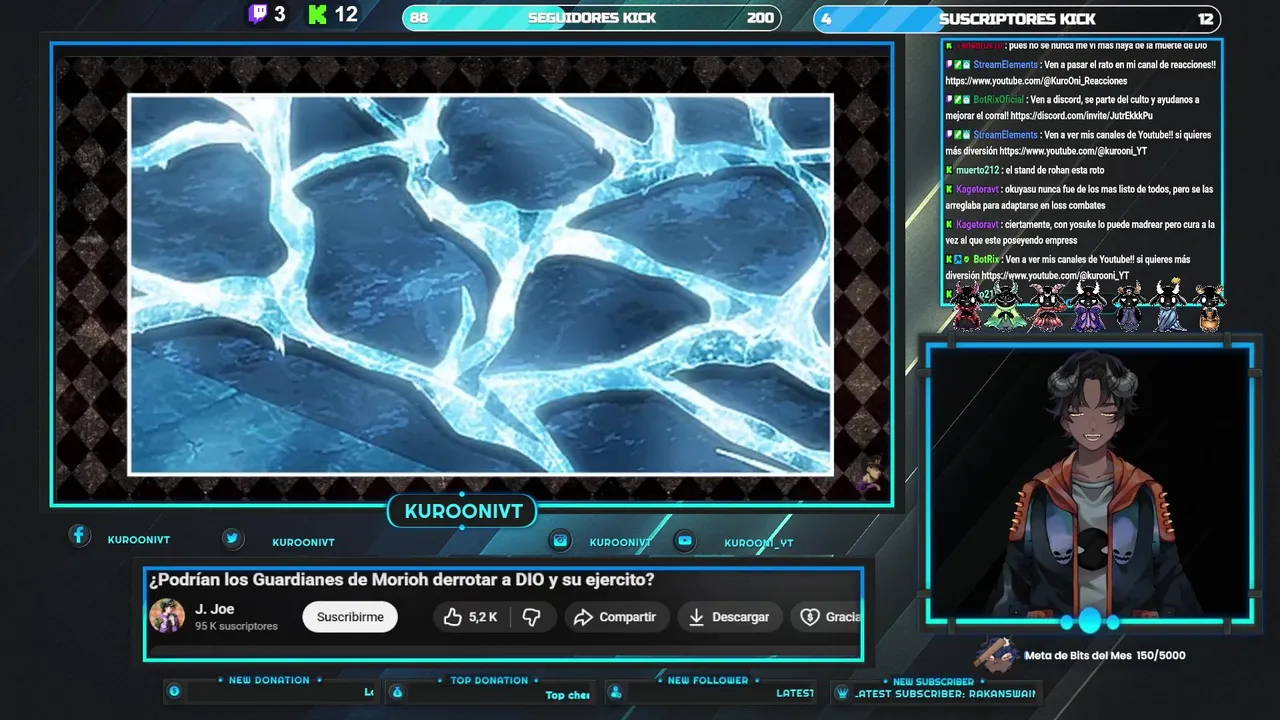Click the Compartir button
The height and width of the screenshot is (720, 1280).
[616, 617]
